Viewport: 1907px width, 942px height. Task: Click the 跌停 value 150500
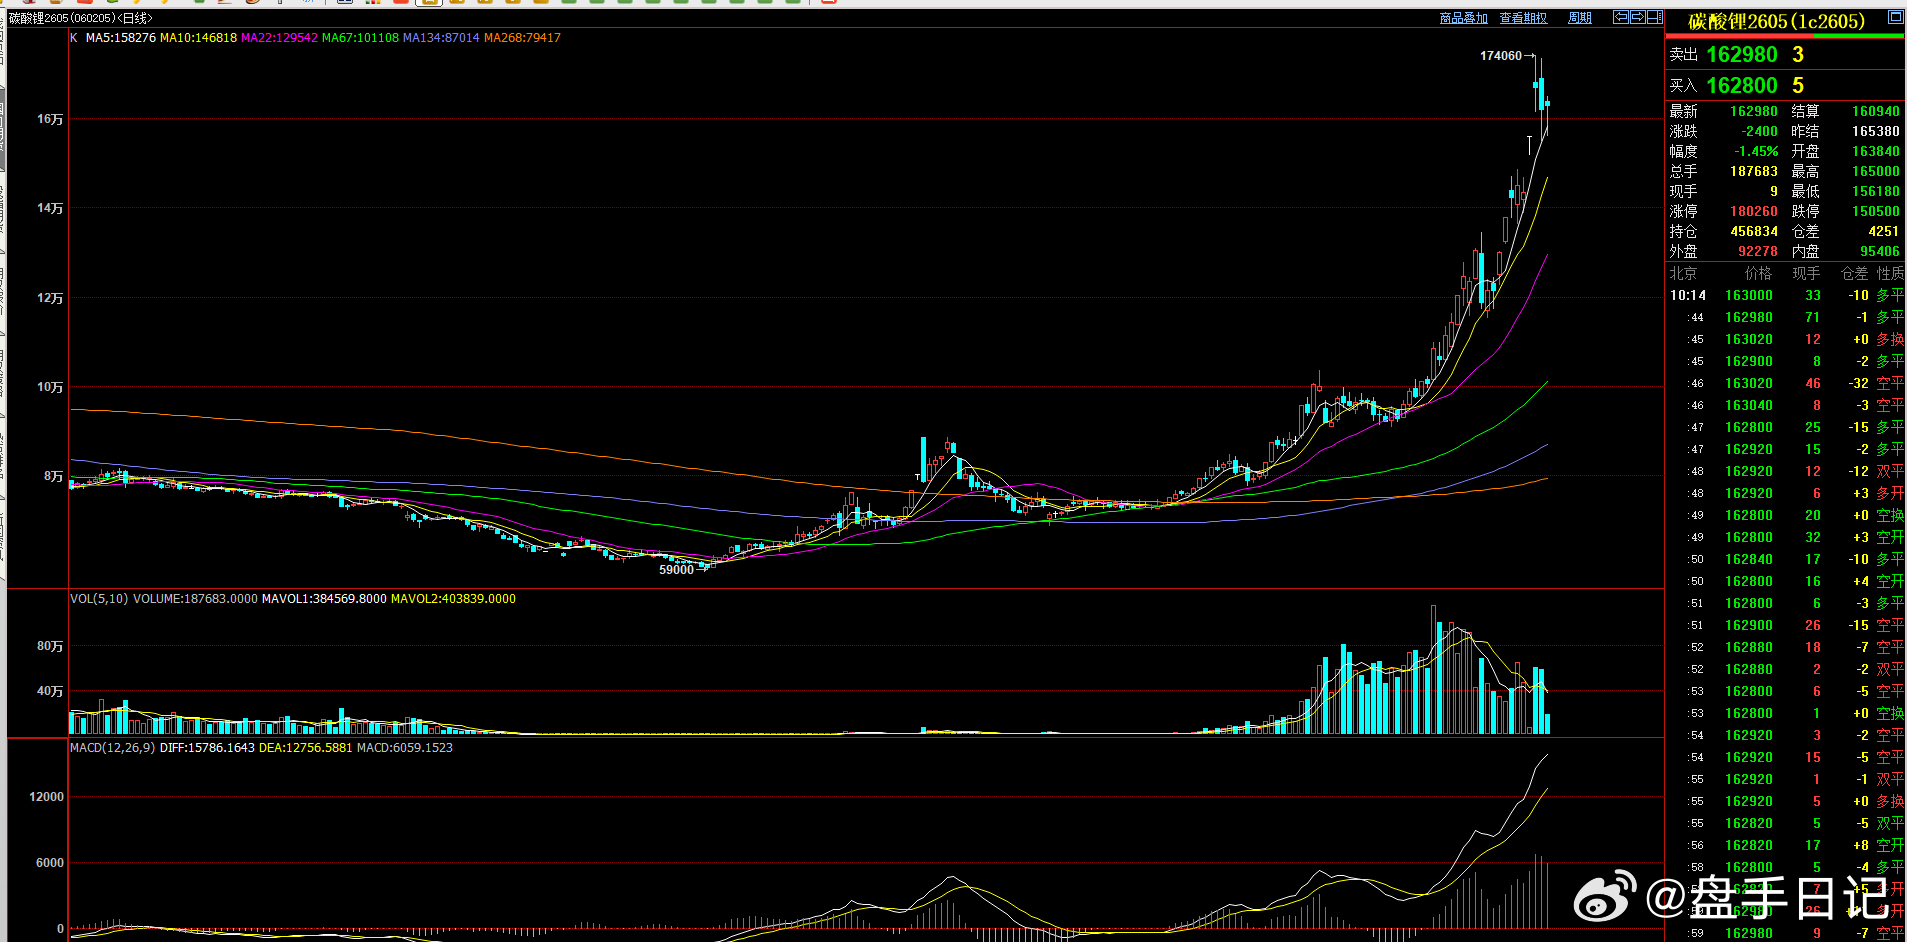tap(1875, 212)
